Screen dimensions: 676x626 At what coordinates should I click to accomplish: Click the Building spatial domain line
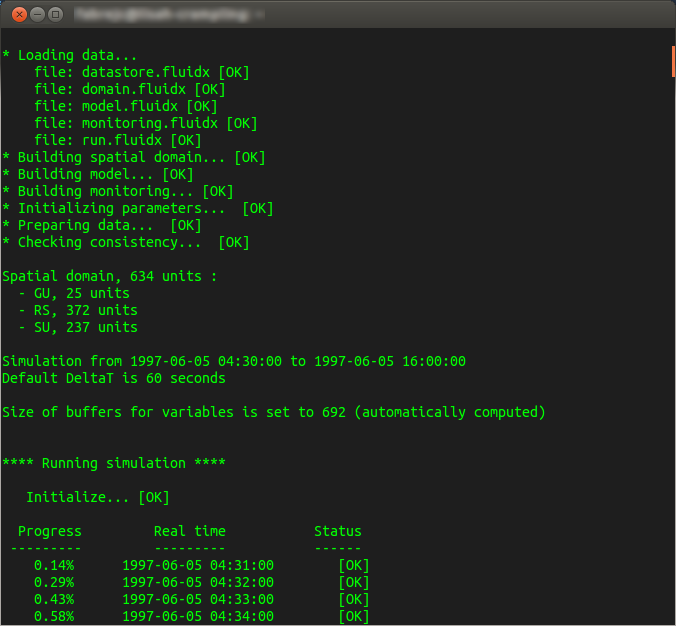134,157
